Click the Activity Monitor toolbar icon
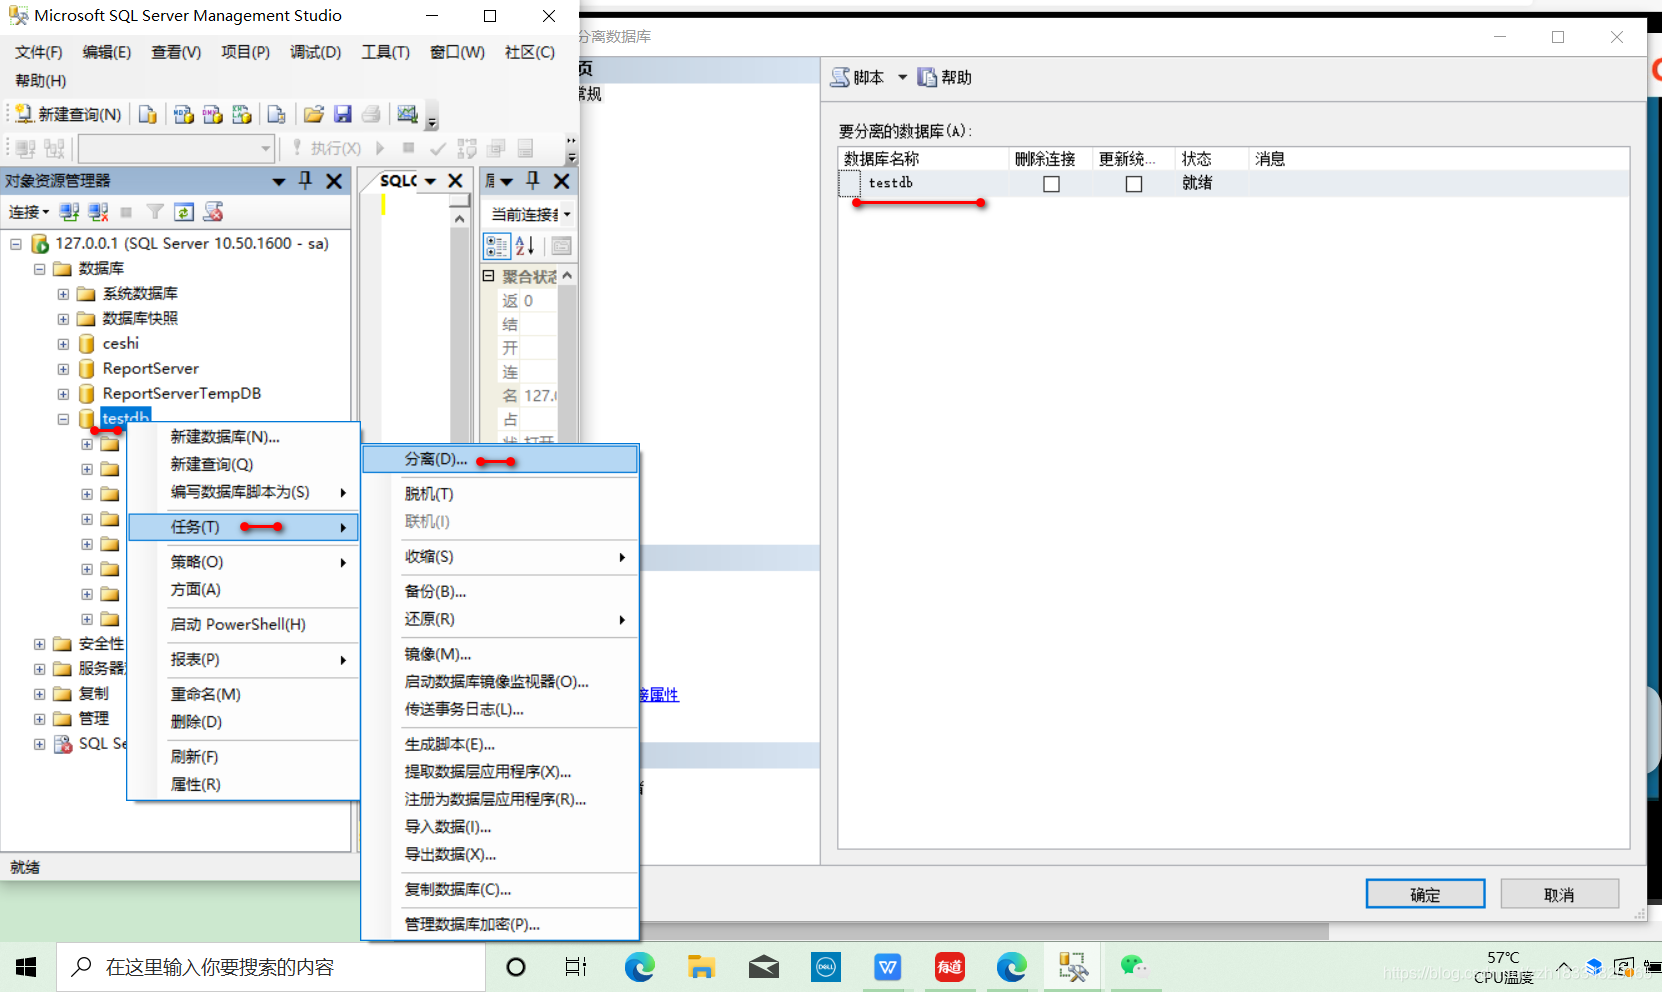Screen dimensions: 1662x992 tap(407, 114)
